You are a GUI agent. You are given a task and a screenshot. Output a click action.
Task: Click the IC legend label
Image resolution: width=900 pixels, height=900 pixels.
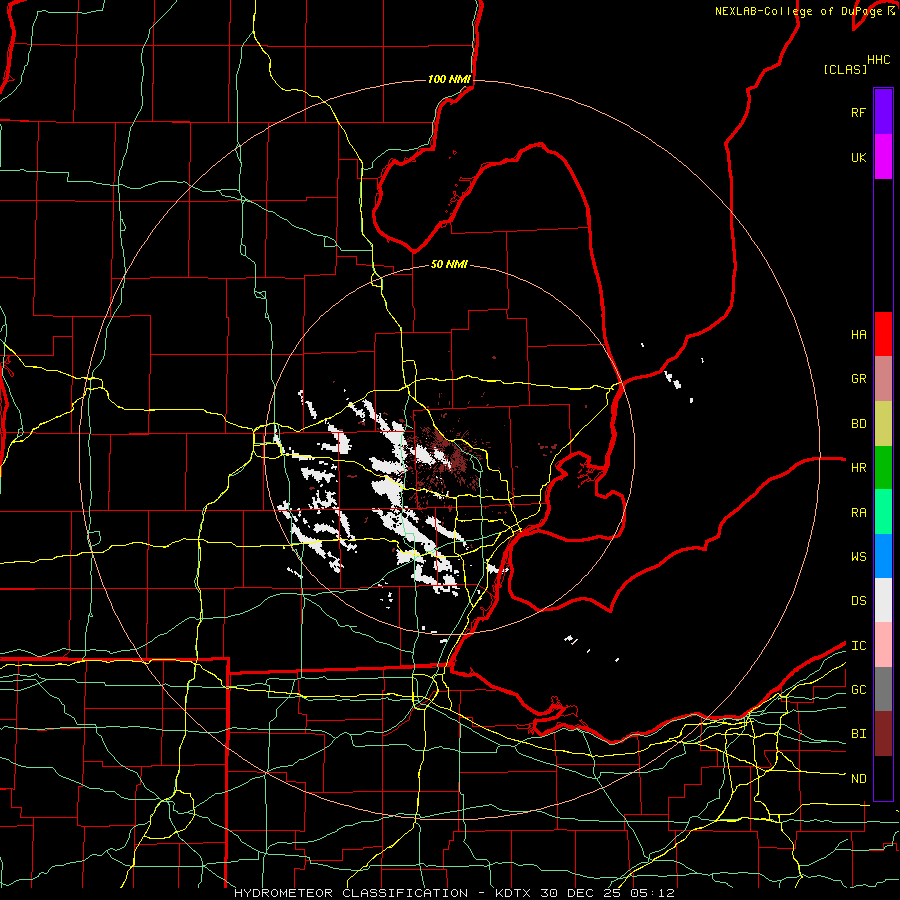coord(858,646)
